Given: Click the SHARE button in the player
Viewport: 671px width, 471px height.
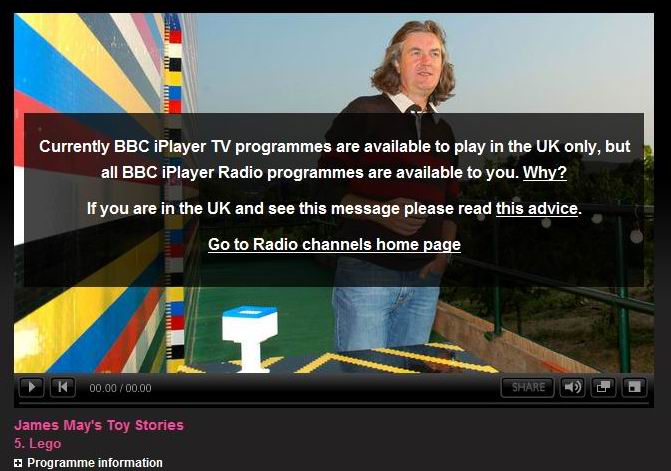Looking at the screenshot, I should point(528,387).
